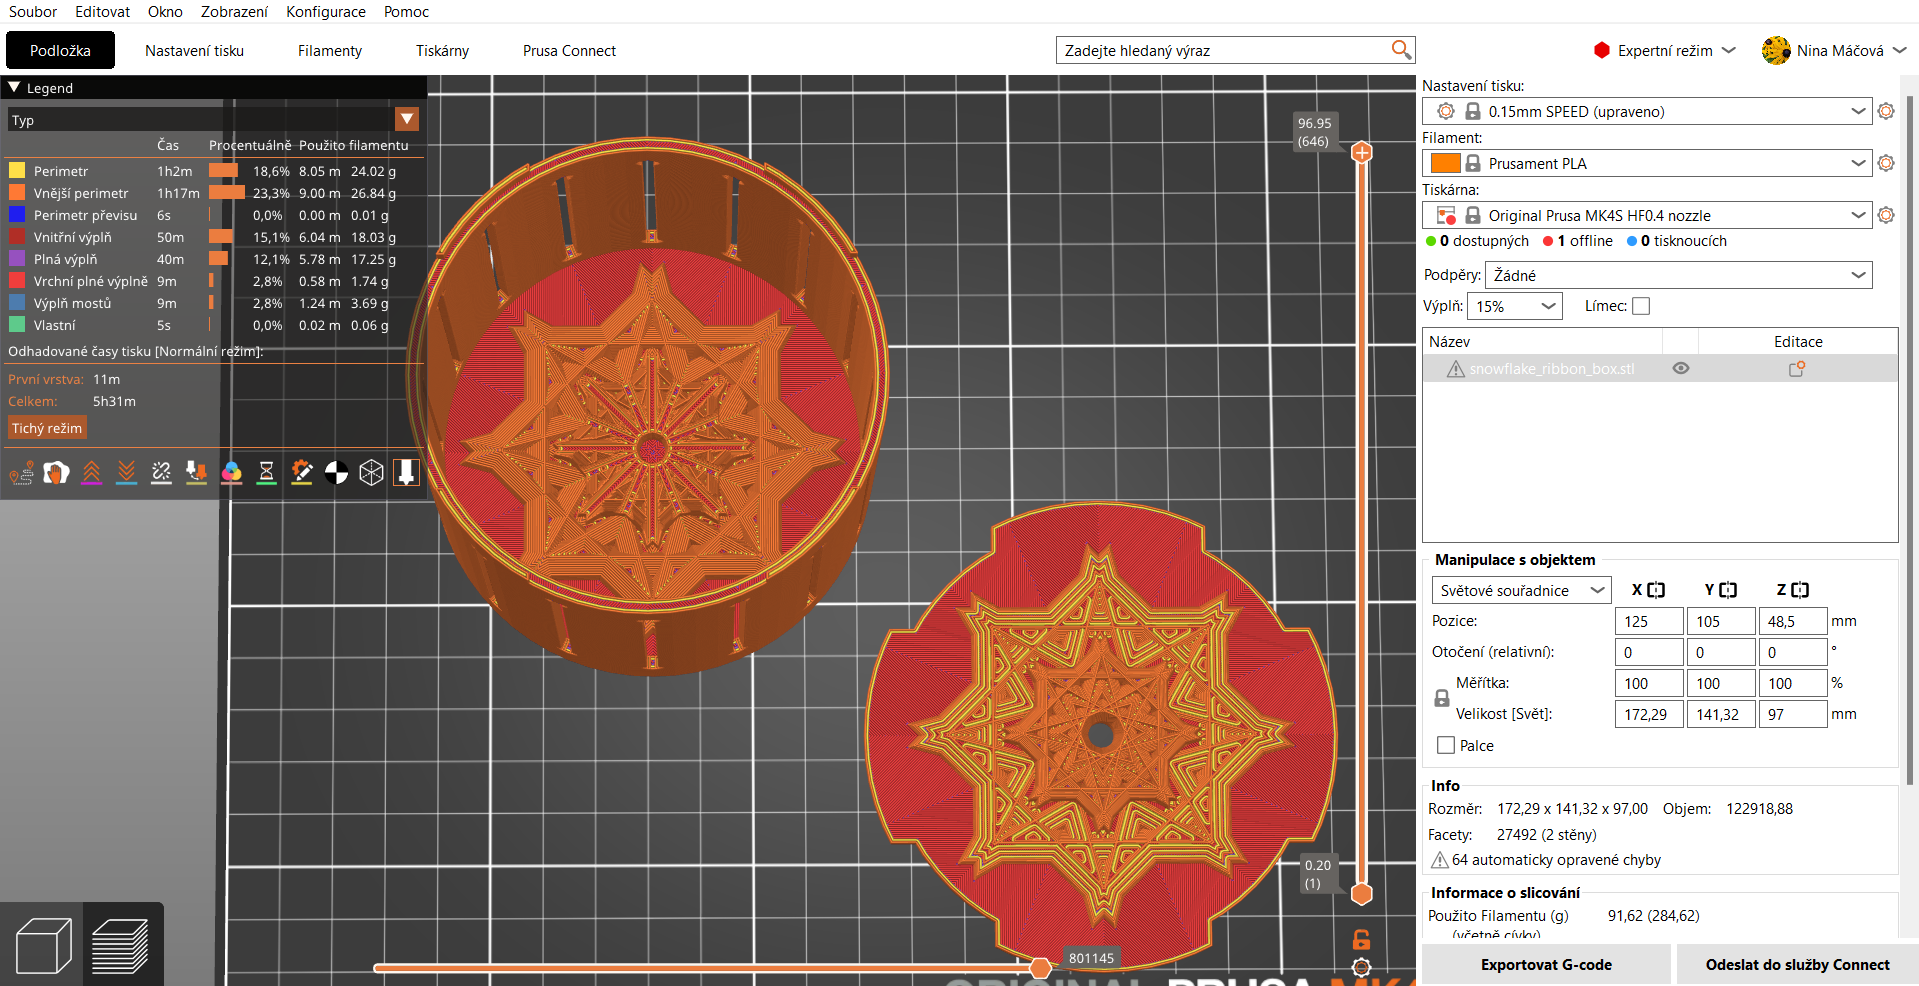Click the horizontal move slider handle
This screenshot has height=986, width=1919.
[x=1040, y=967]
